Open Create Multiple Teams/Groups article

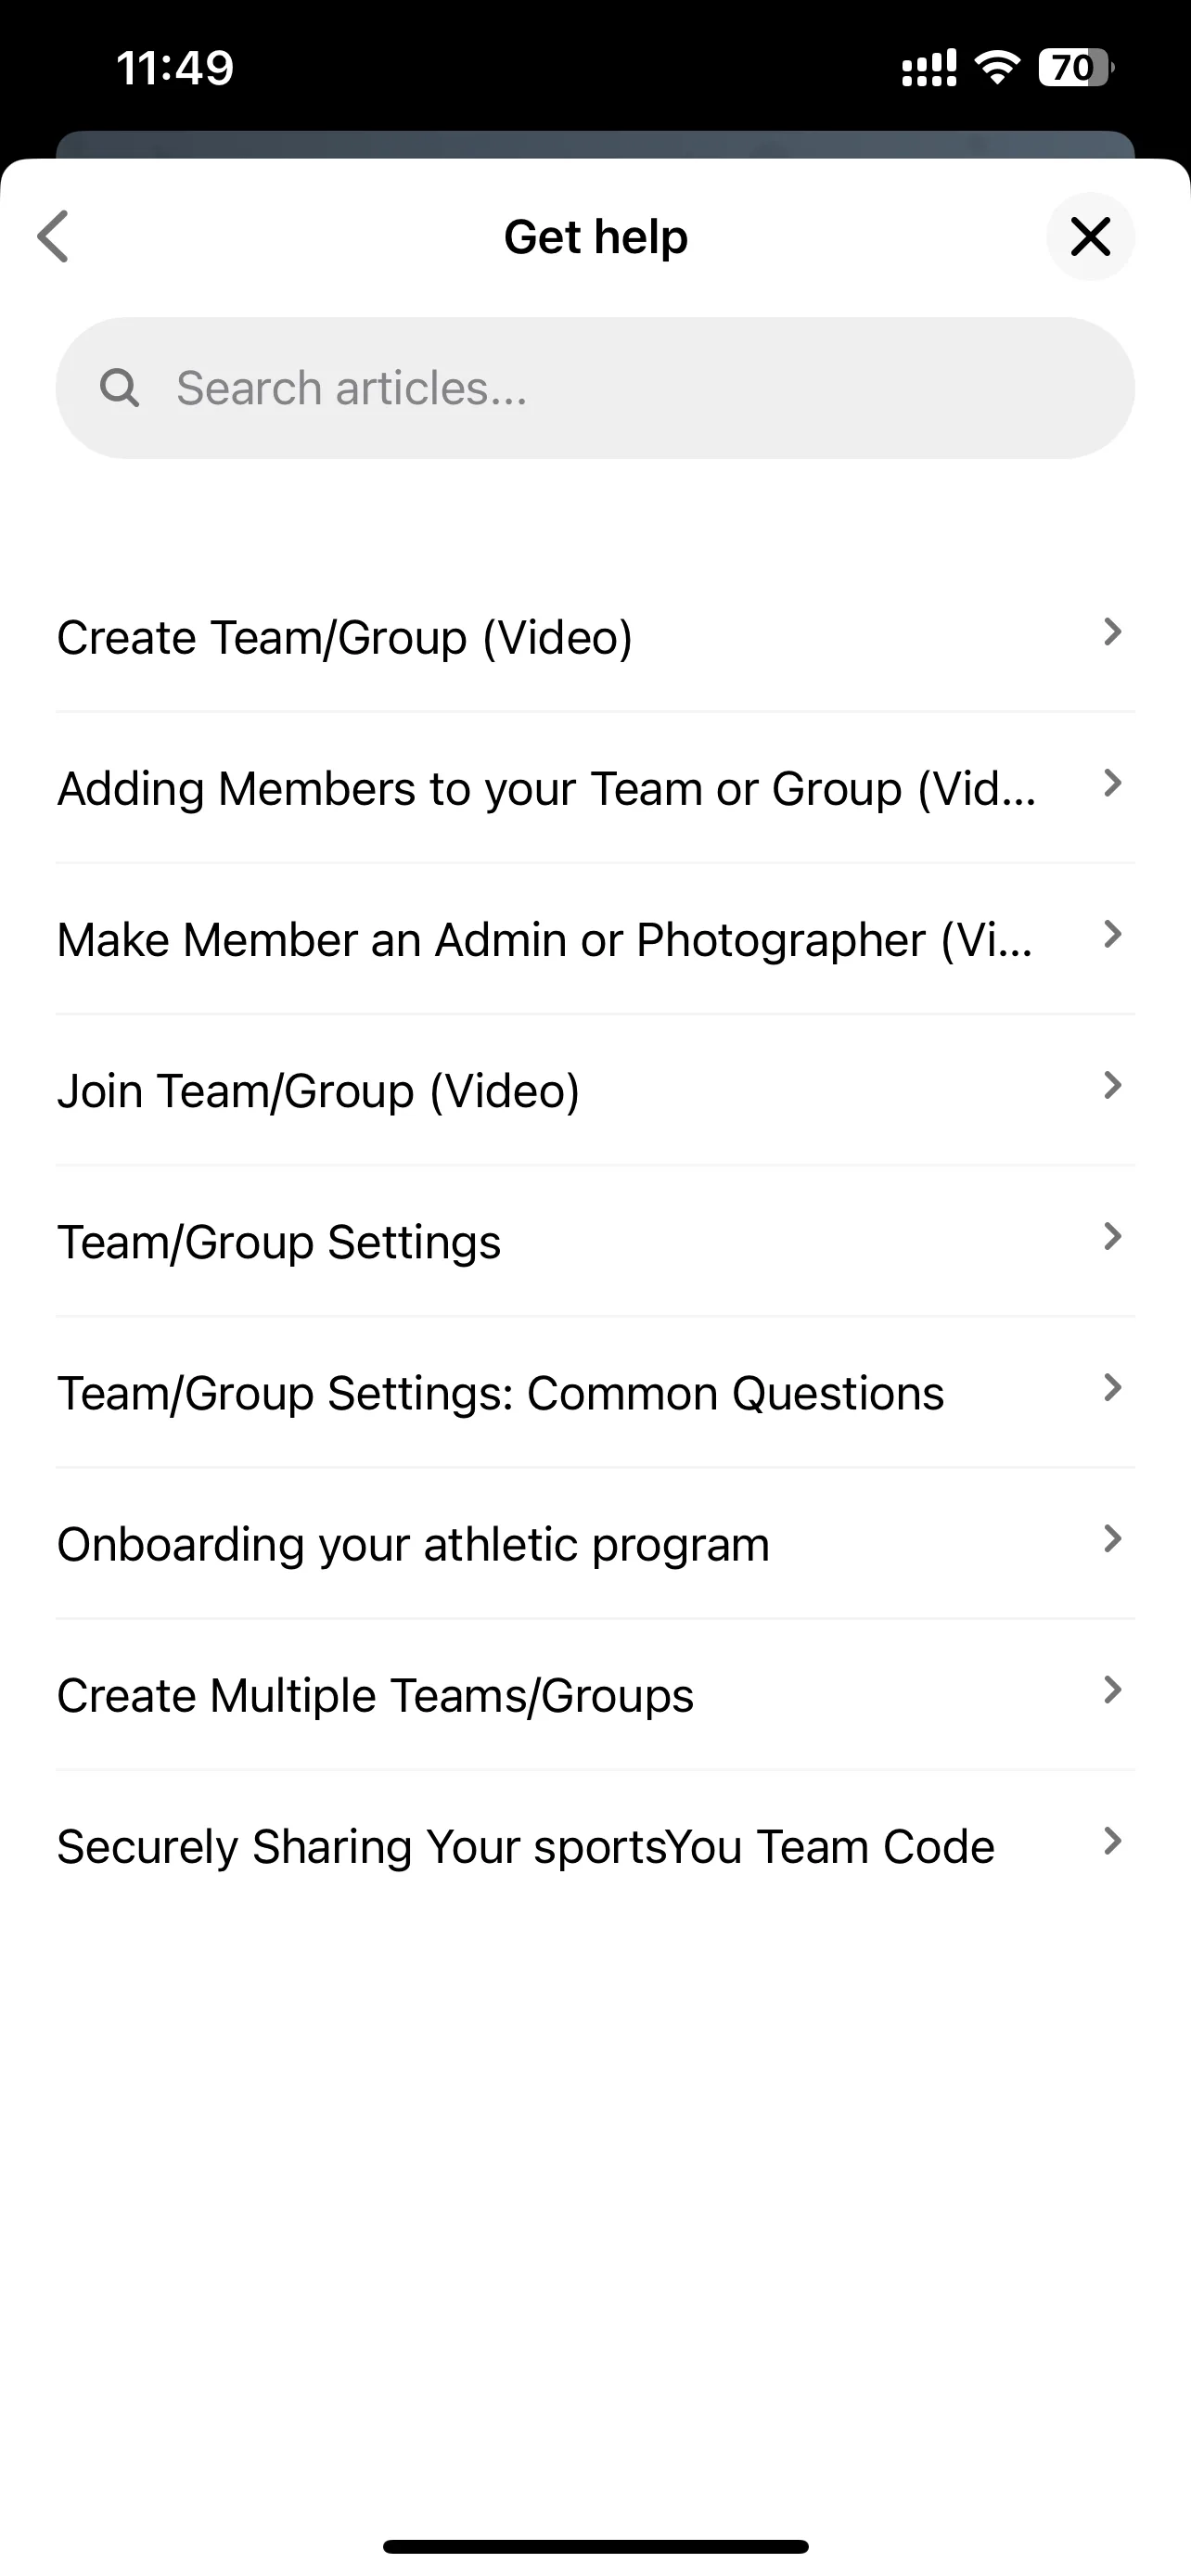(x=595, y=1694)
